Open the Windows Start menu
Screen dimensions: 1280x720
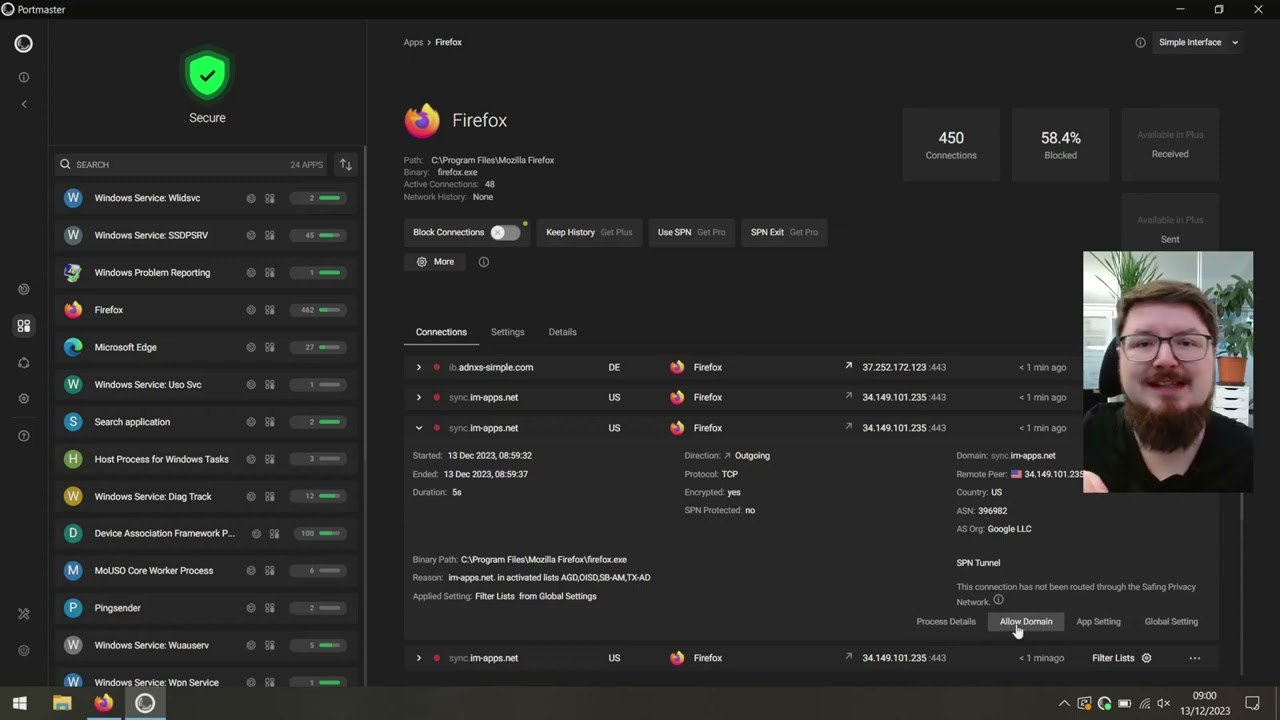[x=20, y=703]
